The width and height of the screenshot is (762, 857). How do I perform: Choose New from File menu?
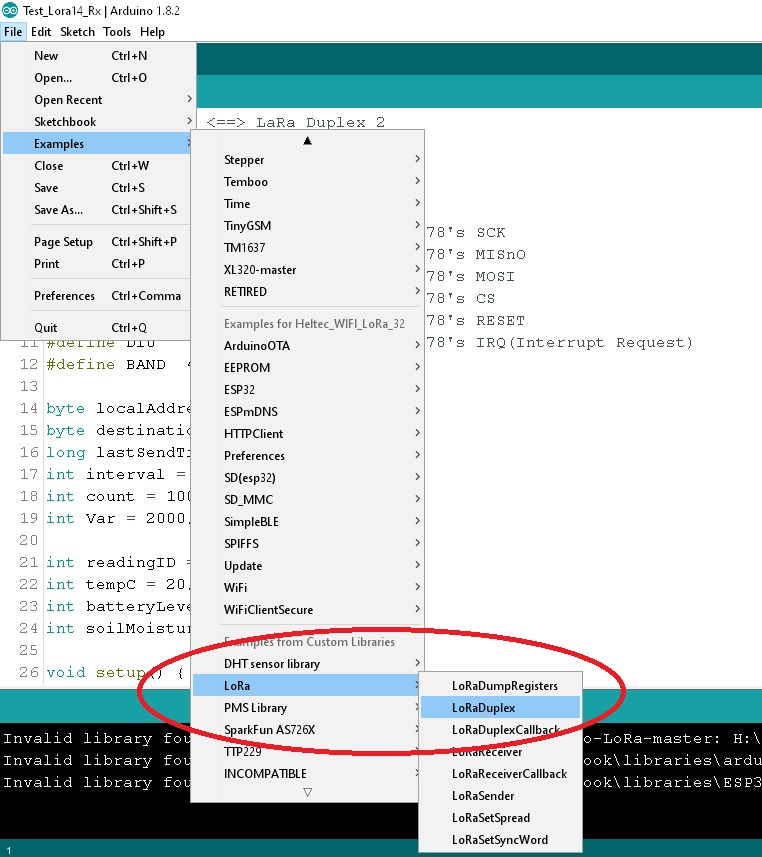click(98, 56)
